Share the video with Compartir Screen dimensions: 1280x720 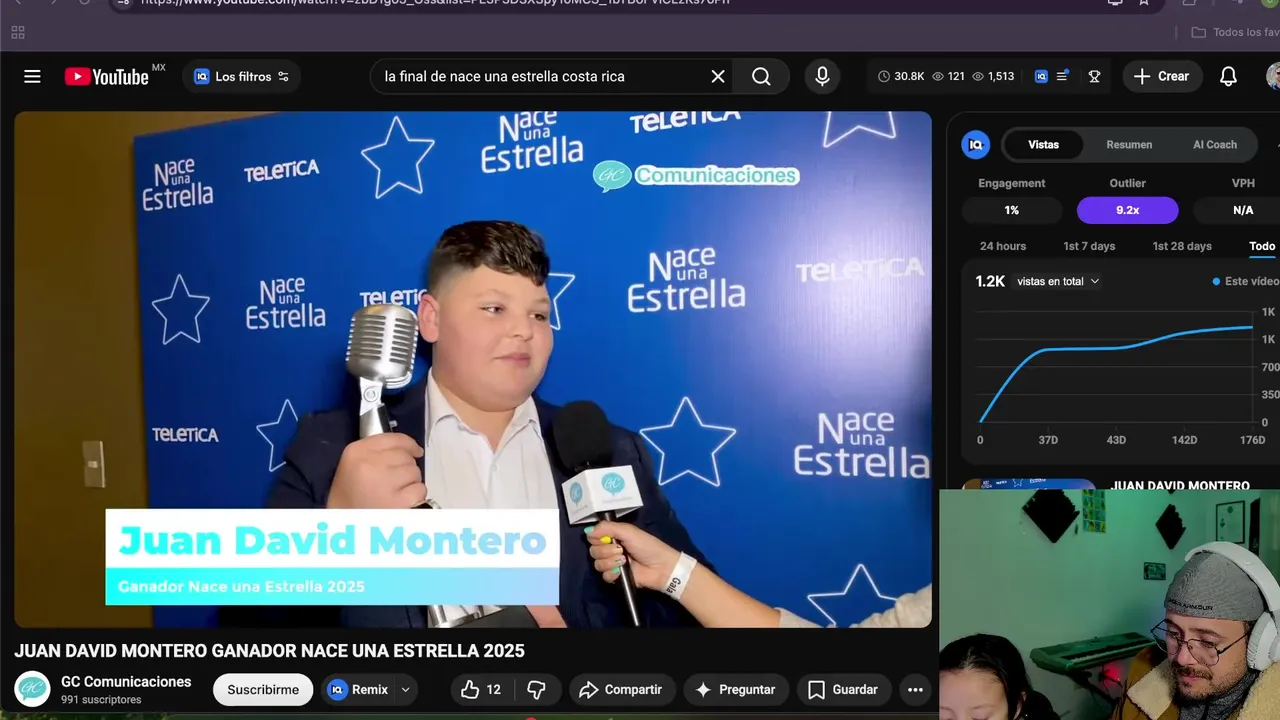coord(622,690)
